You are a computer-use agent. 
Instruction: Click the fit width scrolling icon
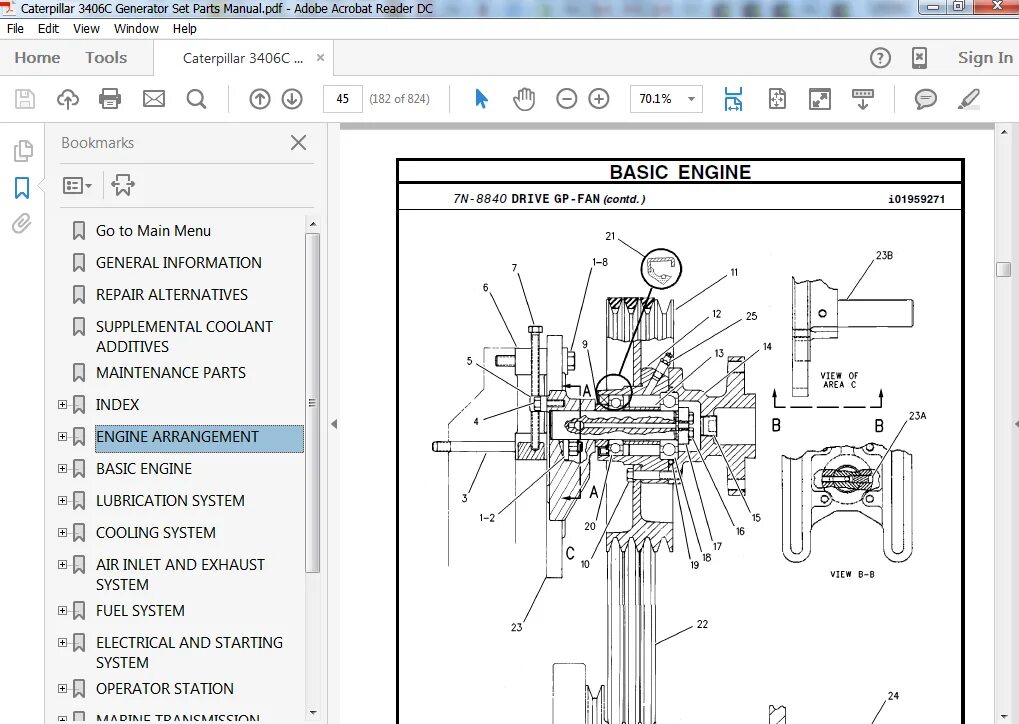[733, 99]
